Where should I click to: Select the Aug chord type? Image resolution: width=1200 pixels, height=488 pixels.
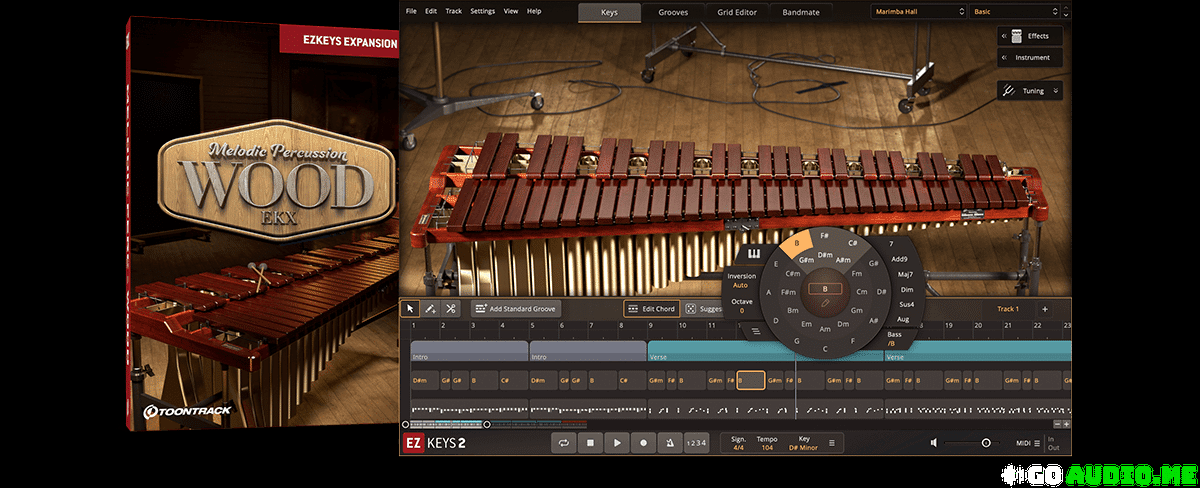[x=903, y=318]
